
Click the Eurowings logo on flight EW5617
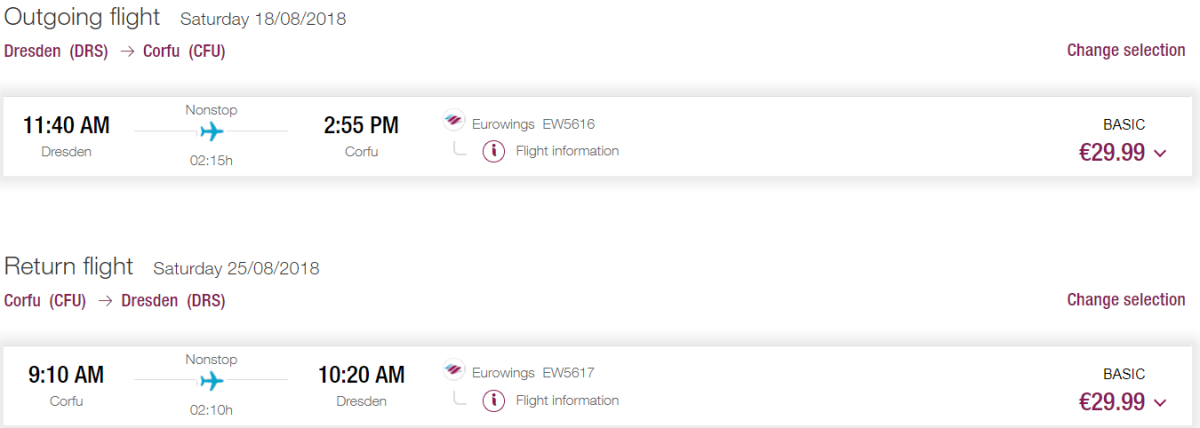pyautogui.click(x=455, y=372)
